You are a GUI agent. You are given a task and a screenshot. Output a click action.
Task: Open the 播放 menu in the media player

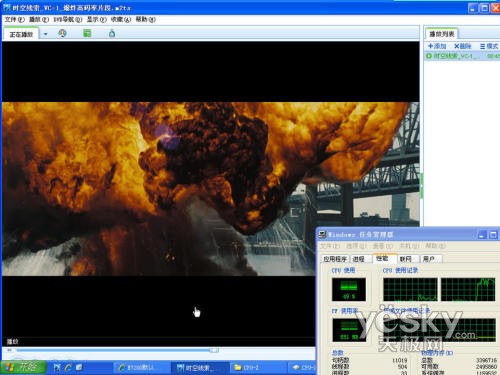pyautogui.click(x=39, y=20)
